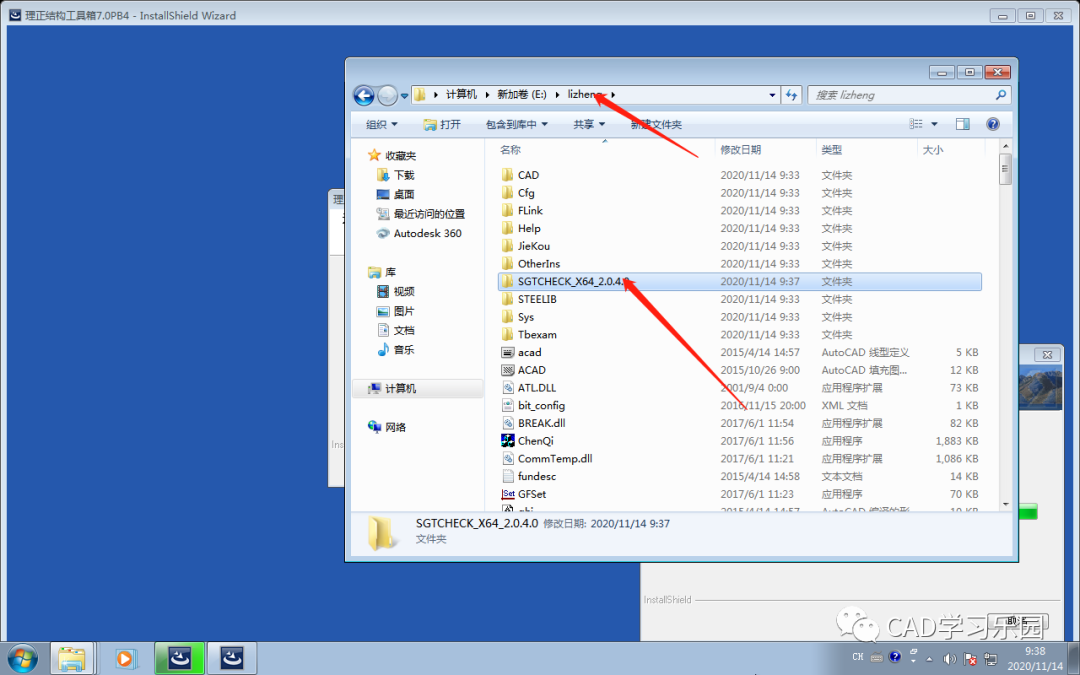Image resolution: width=1080 pixels, height=675 pixels.
Task: Click the taskbar clock 9:38
Action: click(x=1035, y=651)
